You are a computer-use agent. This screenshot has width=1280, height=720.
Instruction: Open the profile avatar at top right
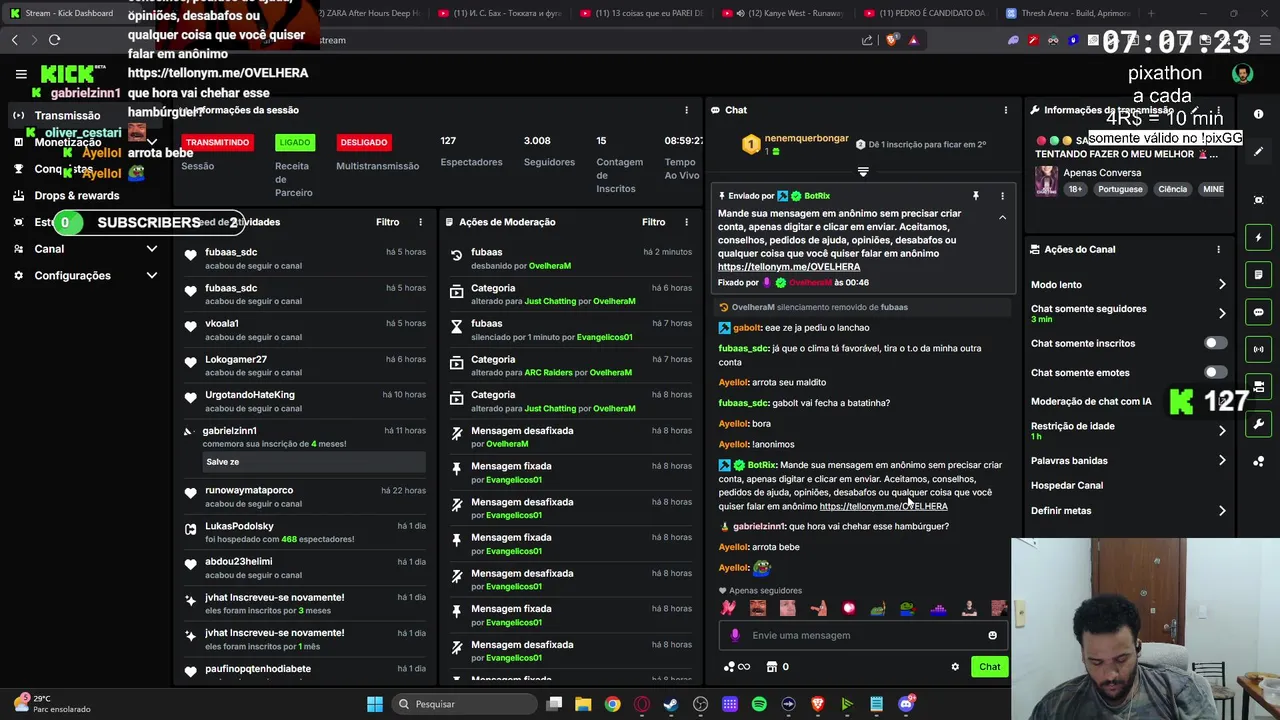pyautogui.click(x=1242, y=74)
